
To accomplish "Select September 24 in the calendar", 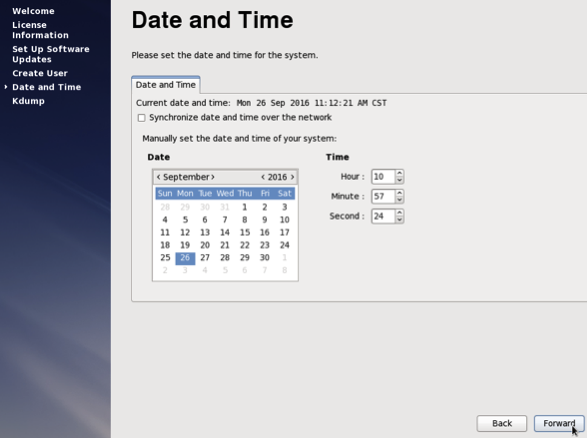I will click(285, 246).
